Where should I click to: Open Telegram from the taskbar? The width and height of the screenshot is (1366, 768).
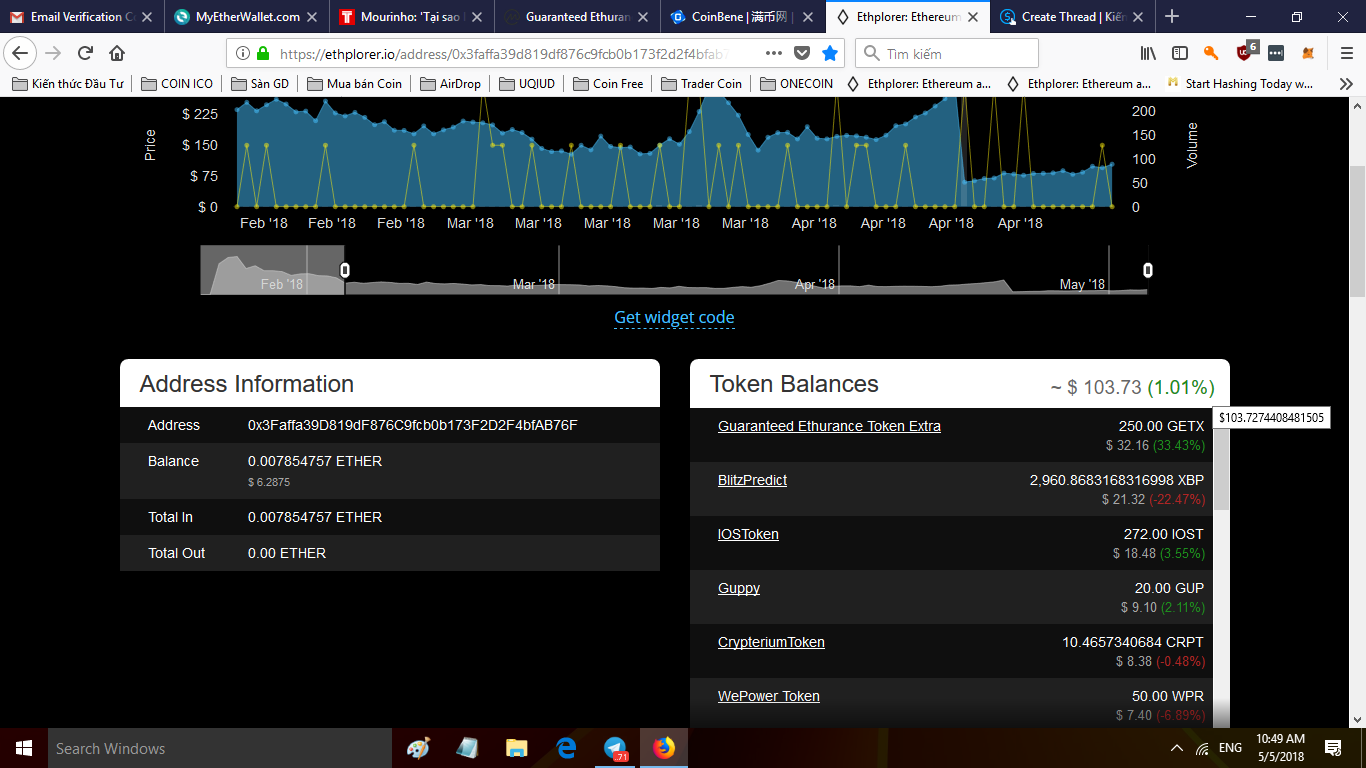(615, 748)
